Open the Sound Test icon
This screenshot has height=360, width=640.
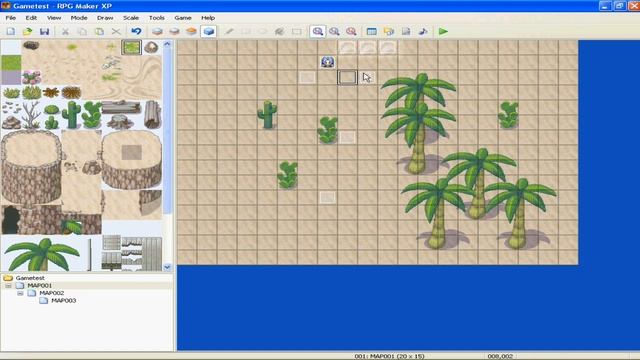pos(423,31)
